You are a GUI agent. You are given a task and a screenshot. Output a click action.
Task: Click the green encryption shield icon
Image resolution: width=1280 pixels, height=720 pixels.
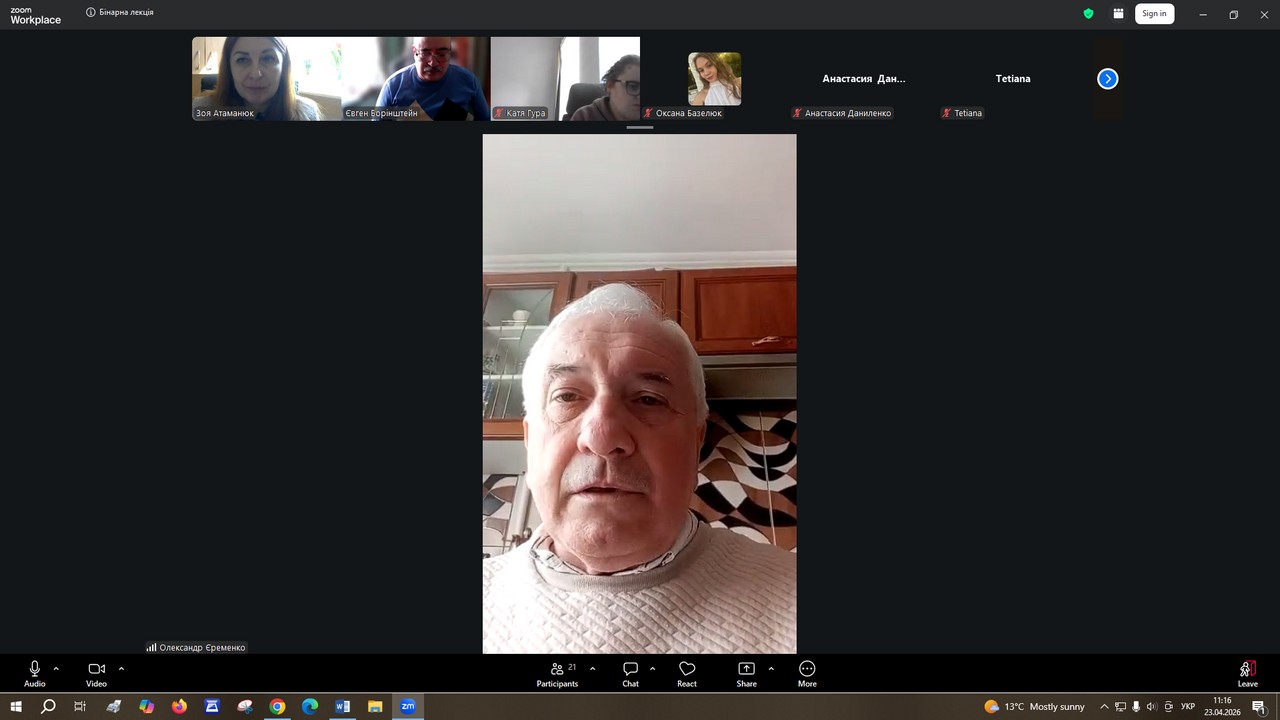(x=1089, y=14)
